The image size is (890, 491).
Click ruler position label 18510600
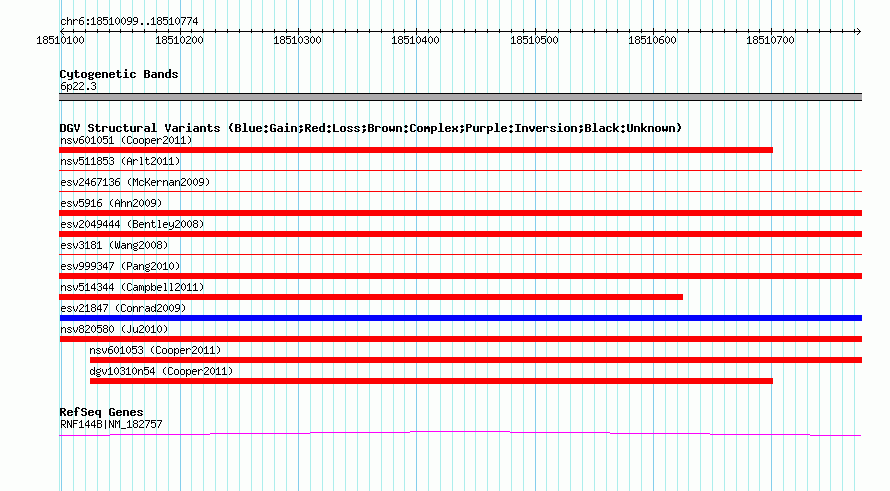(652, 40)
